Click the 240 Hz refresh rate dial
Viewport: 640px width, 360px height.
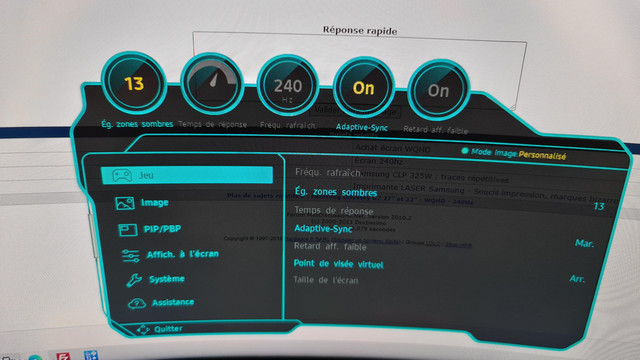288,86
